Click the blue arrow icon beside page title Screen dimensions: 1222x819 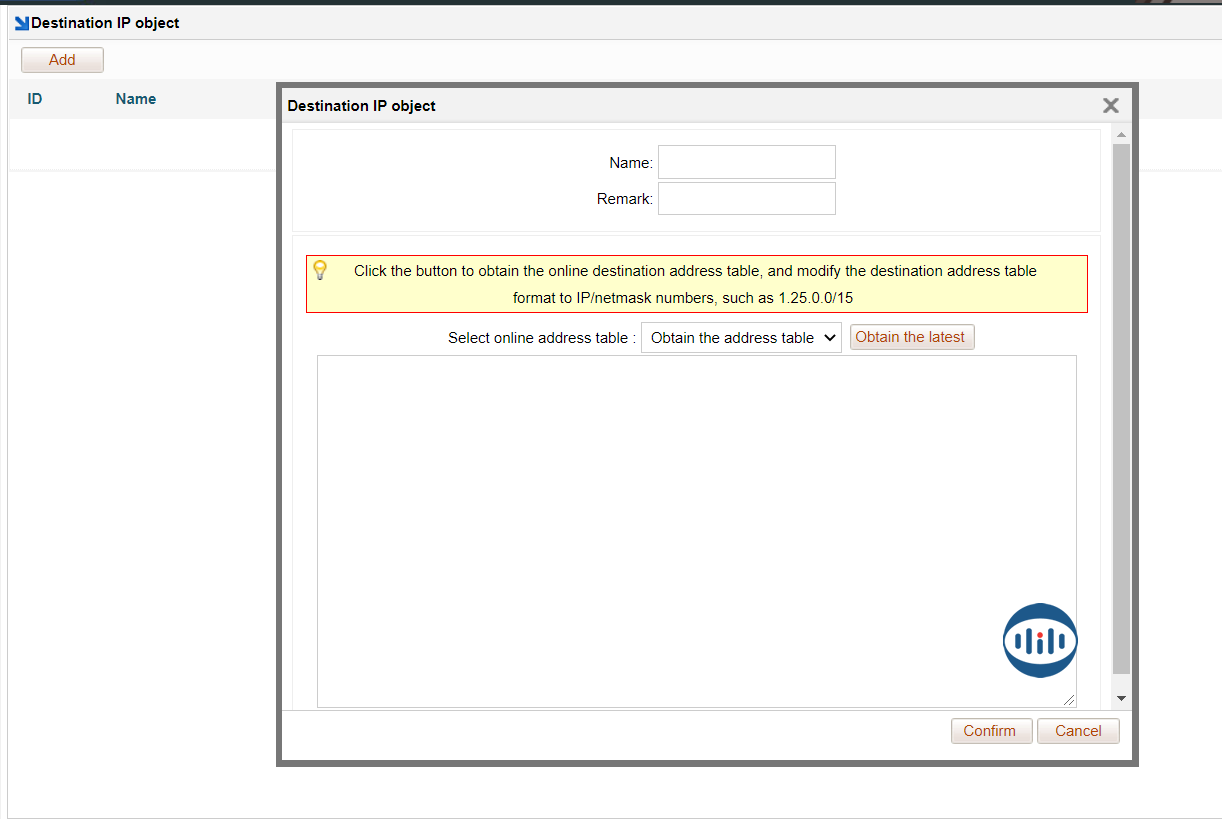point(22,23)
